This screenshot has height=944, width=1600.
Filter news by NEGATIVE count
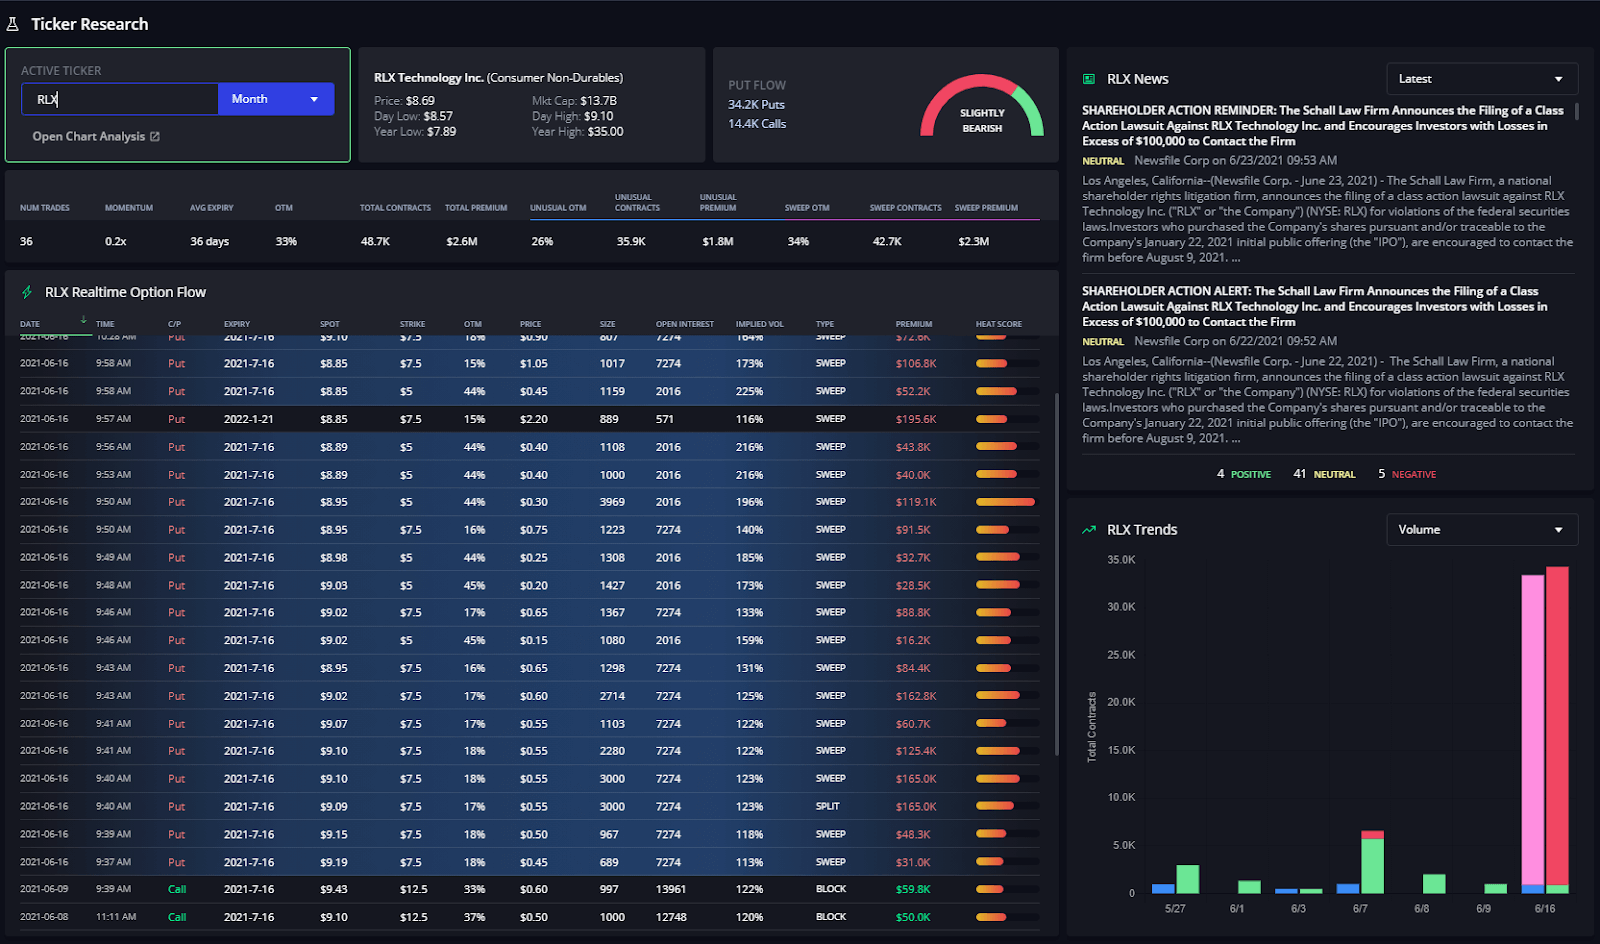point(1407,474)
